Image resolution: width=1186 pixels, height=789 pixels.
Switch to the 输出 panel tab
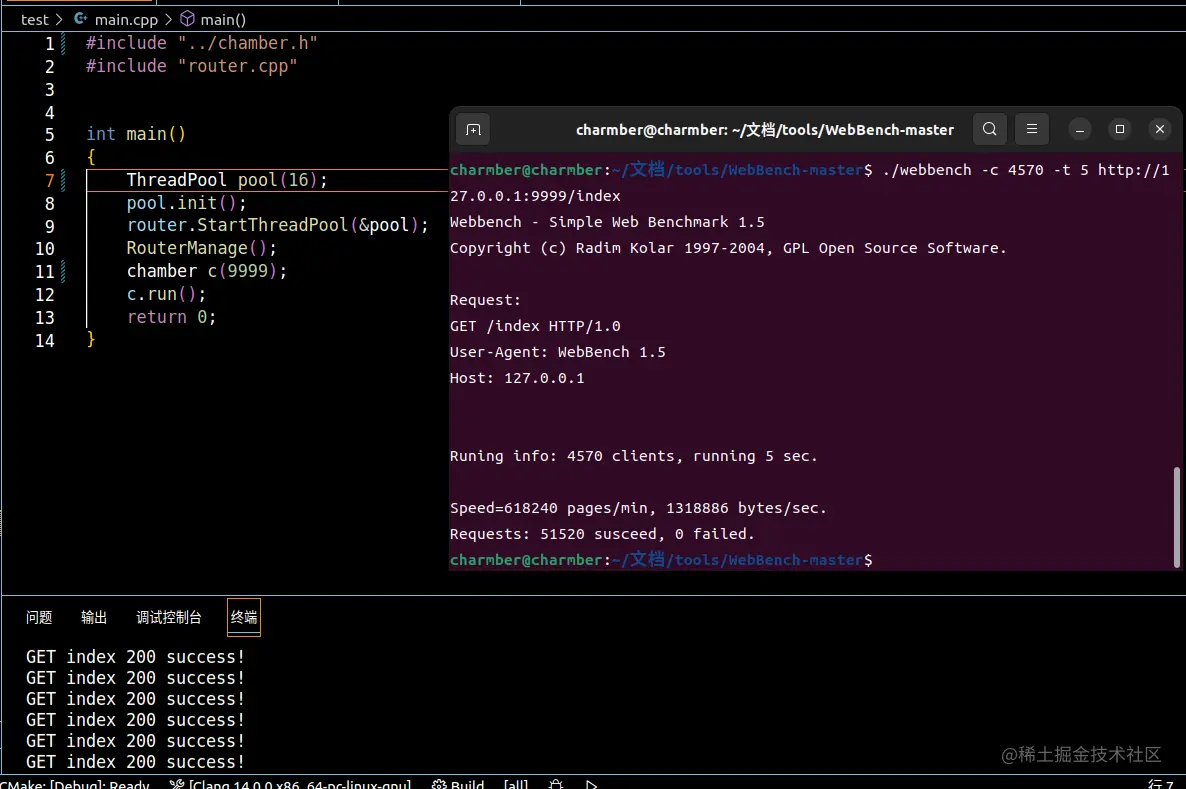coord(94,617)
